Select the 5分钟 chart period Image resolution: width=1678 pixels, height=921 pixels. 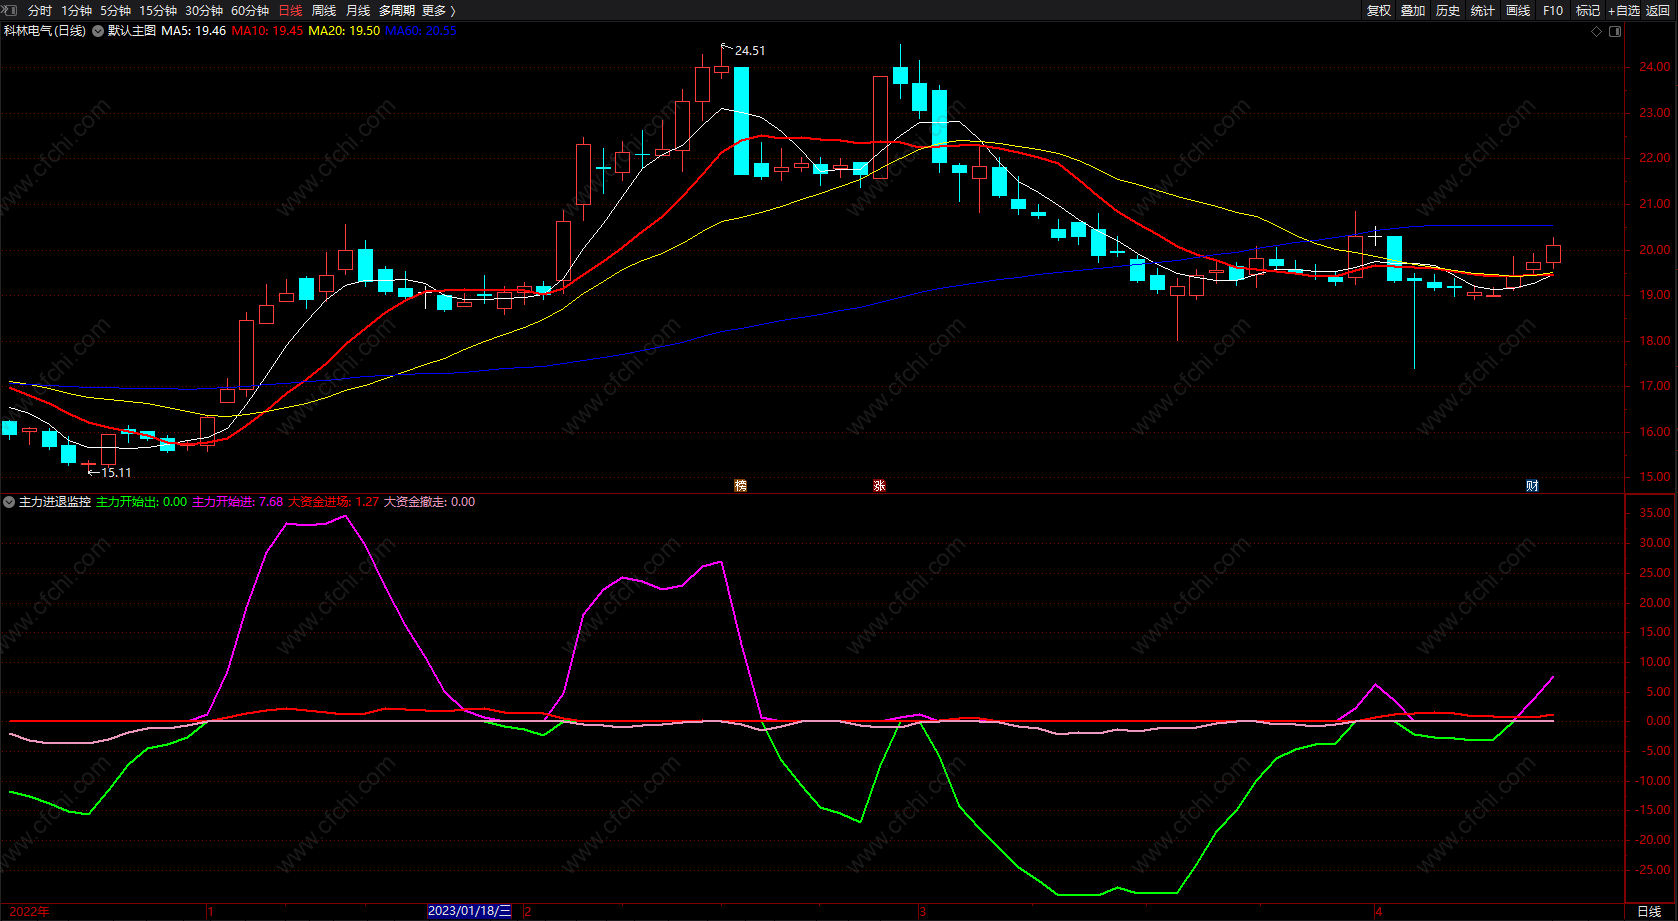[x=116, y=11]
